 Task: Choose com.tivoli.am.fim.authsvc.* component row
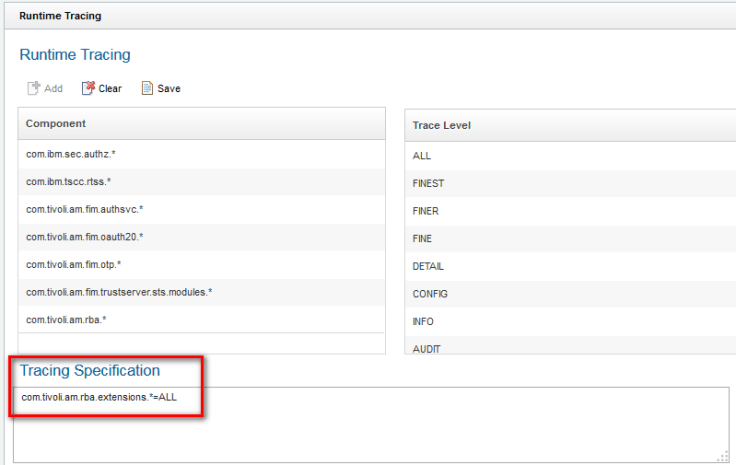point(84,209)
